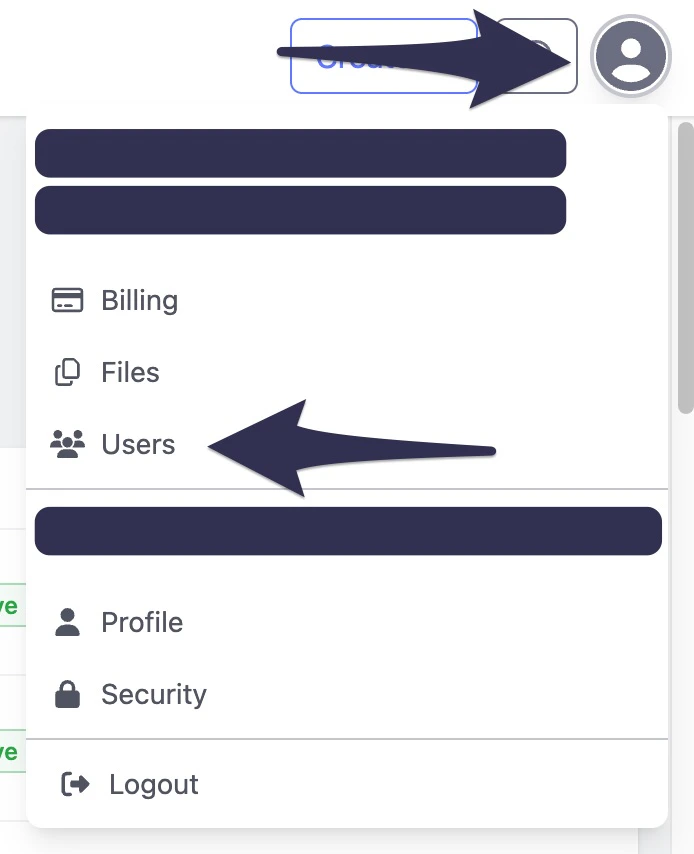Click the Files document icon
This screenshot has height=854, width=694.
[66, 371]
